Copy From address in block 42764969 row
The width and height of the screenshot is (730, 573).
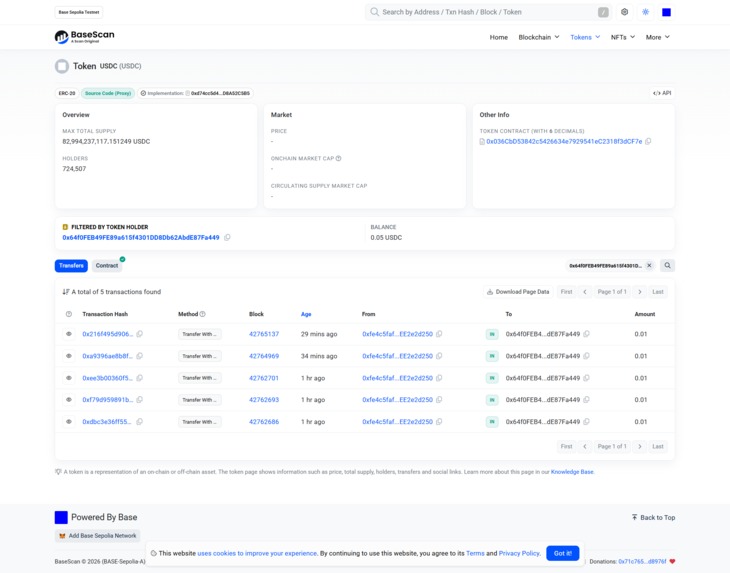439,356
